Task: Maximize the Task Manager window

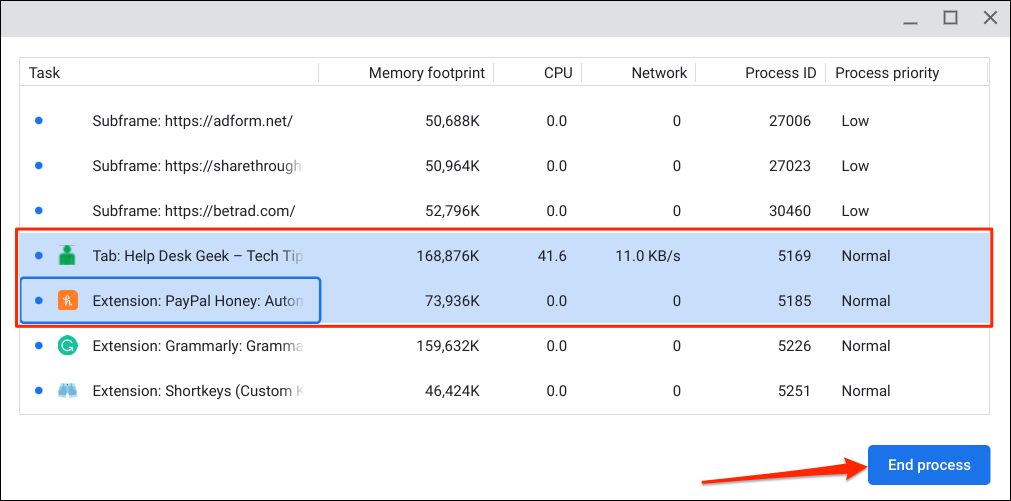Action: 950,18
